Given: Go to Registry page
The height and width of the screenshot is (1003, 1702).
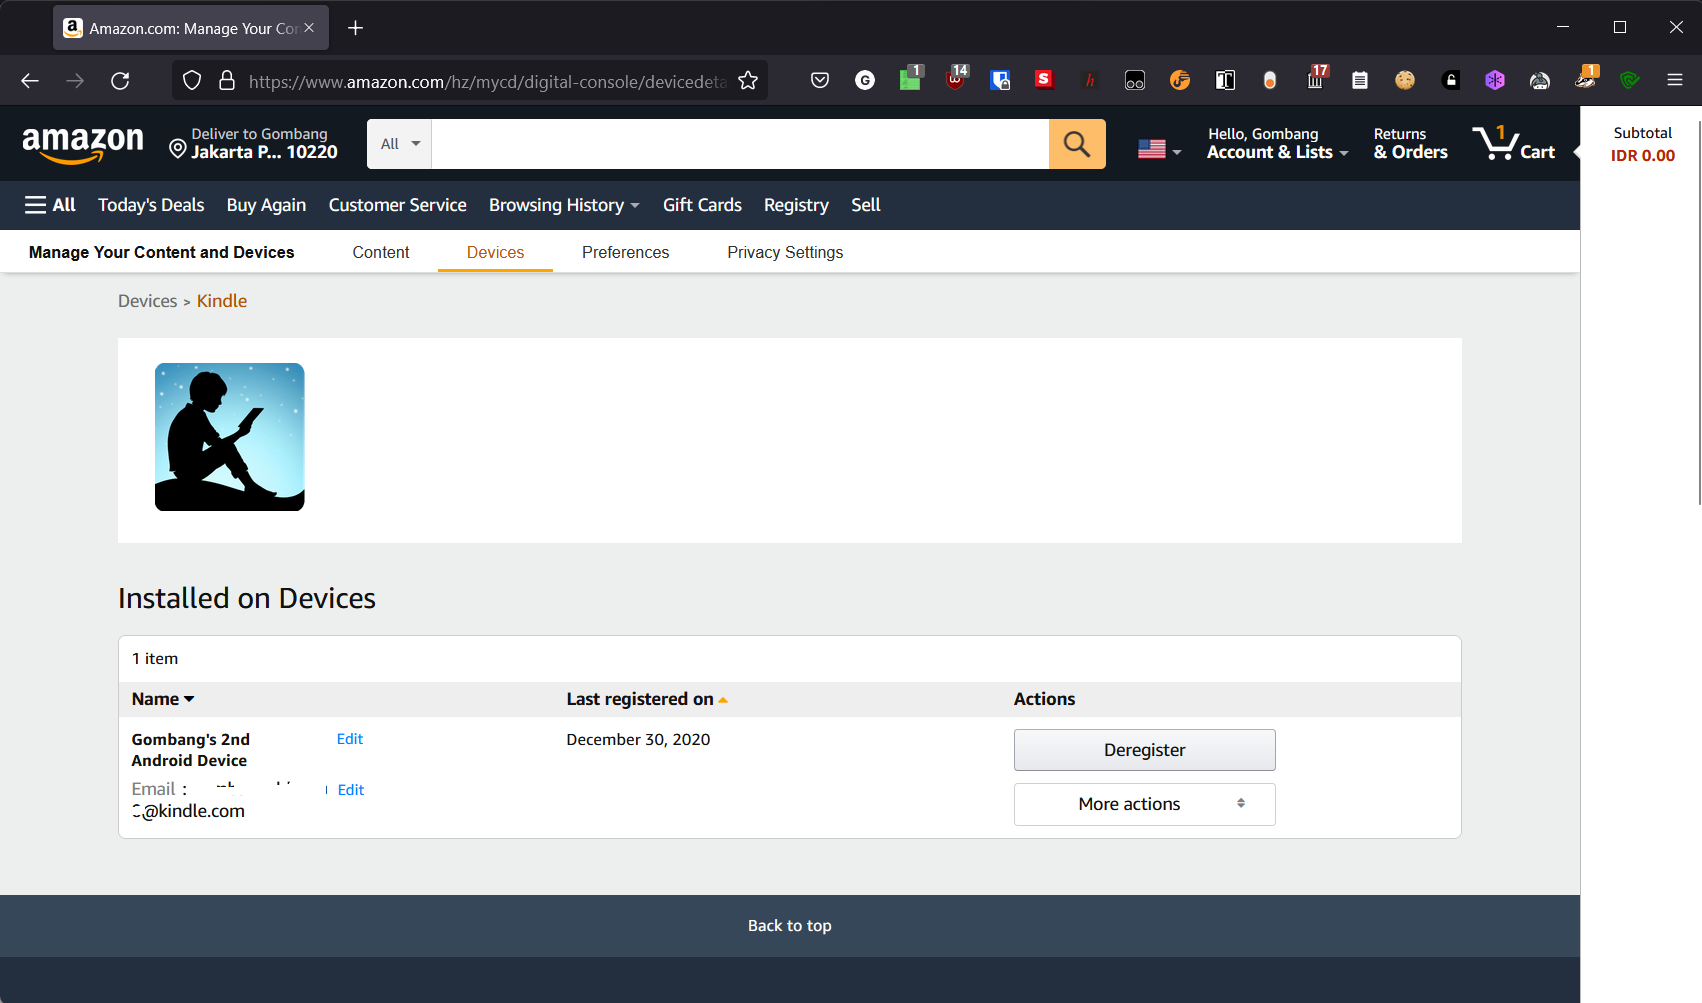Looking at the screenshot, I should (796, 205).
